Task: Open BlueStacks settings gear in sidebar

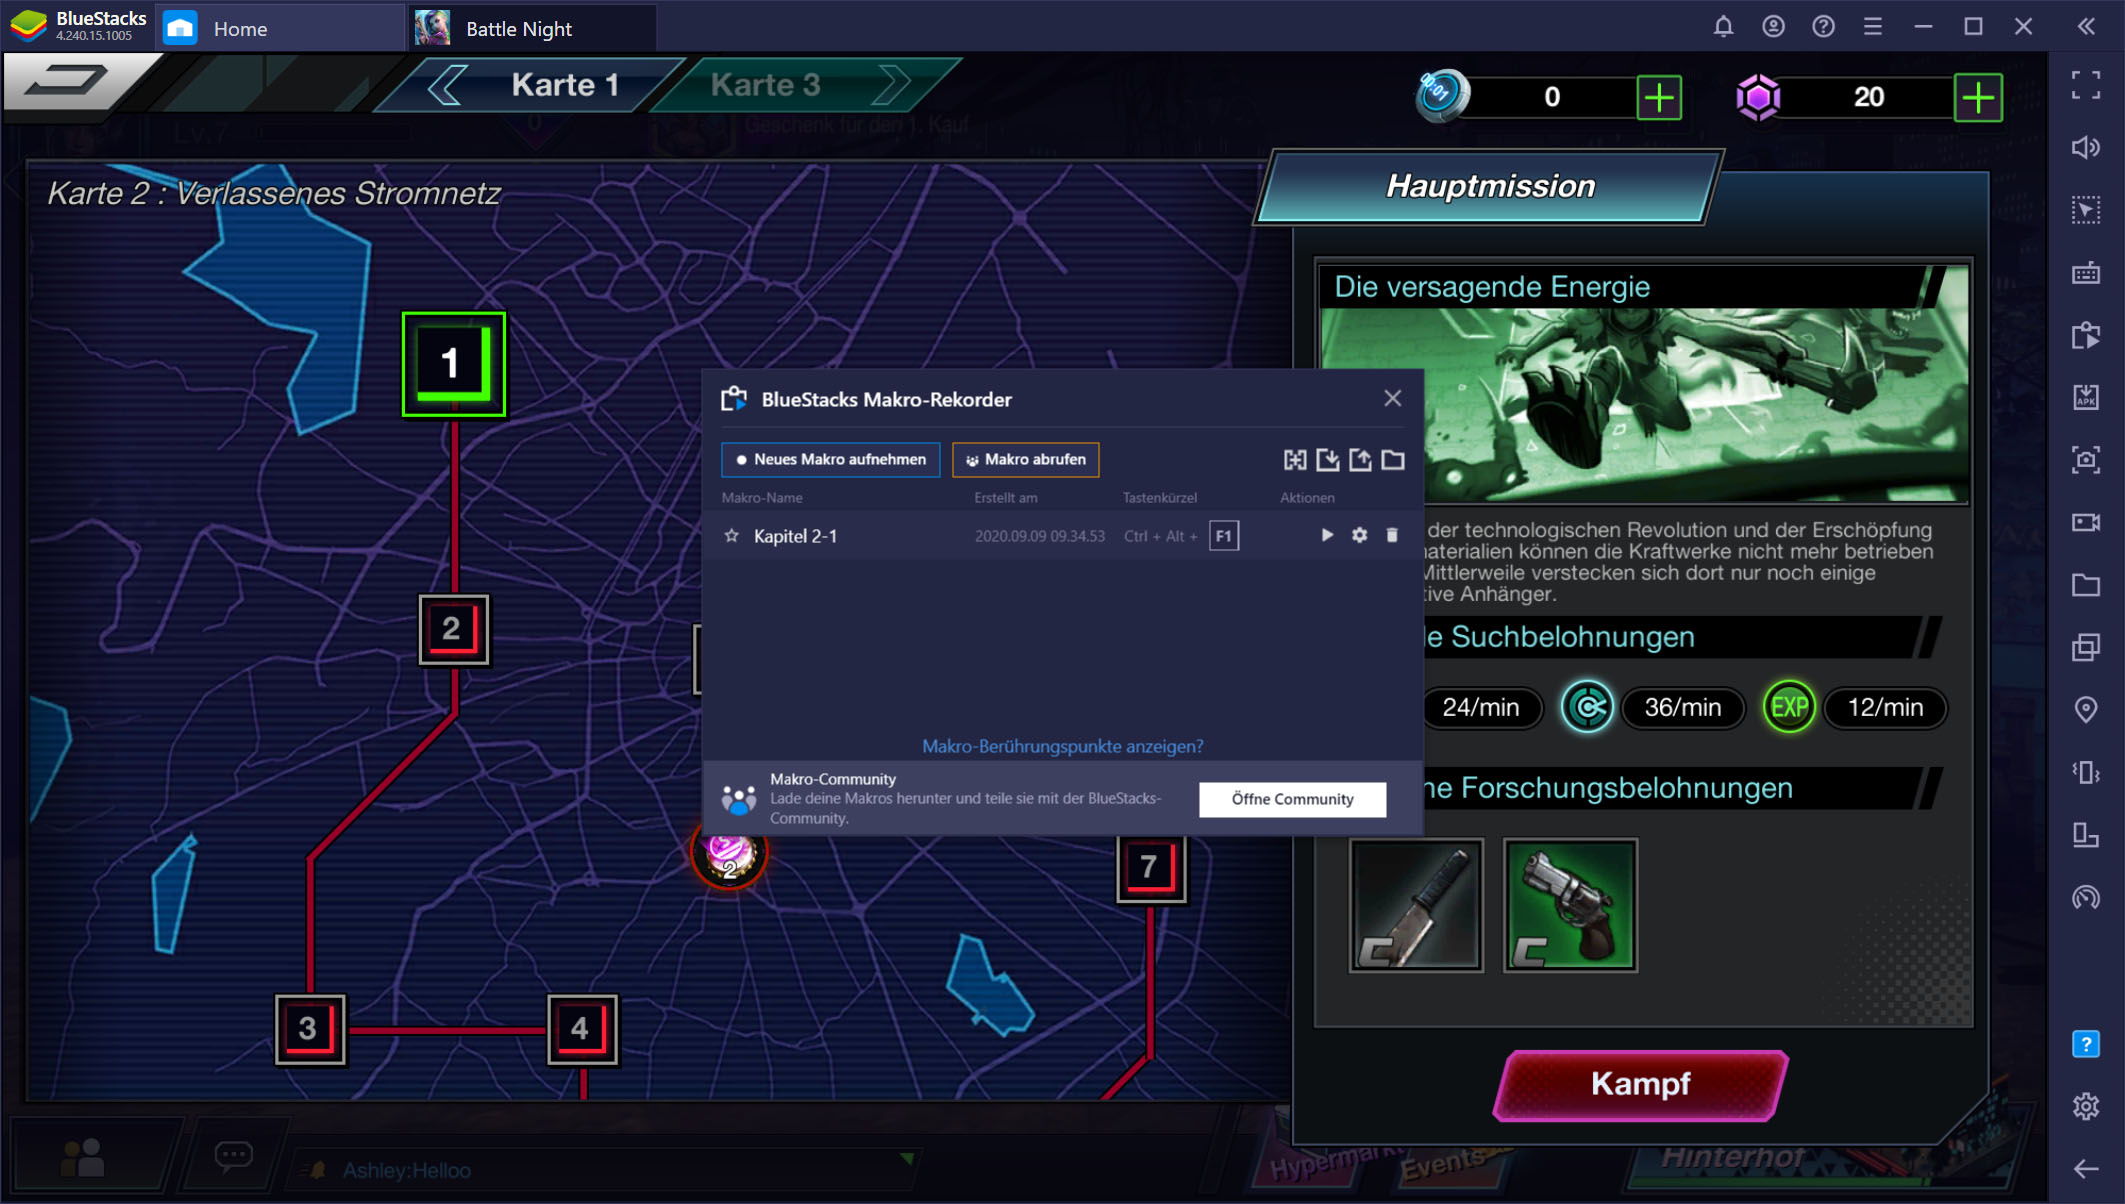Action: [2086, 1106]
